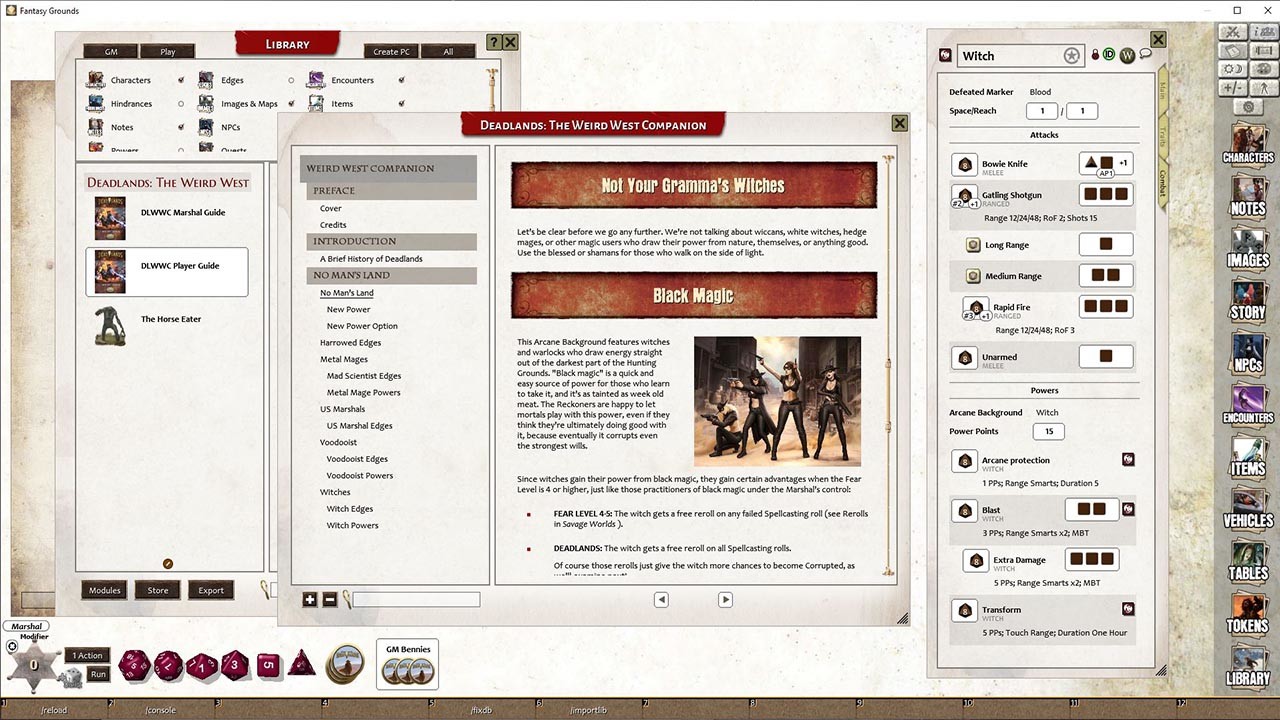Click the speech bubble icon on Witch sheet

1146,54
